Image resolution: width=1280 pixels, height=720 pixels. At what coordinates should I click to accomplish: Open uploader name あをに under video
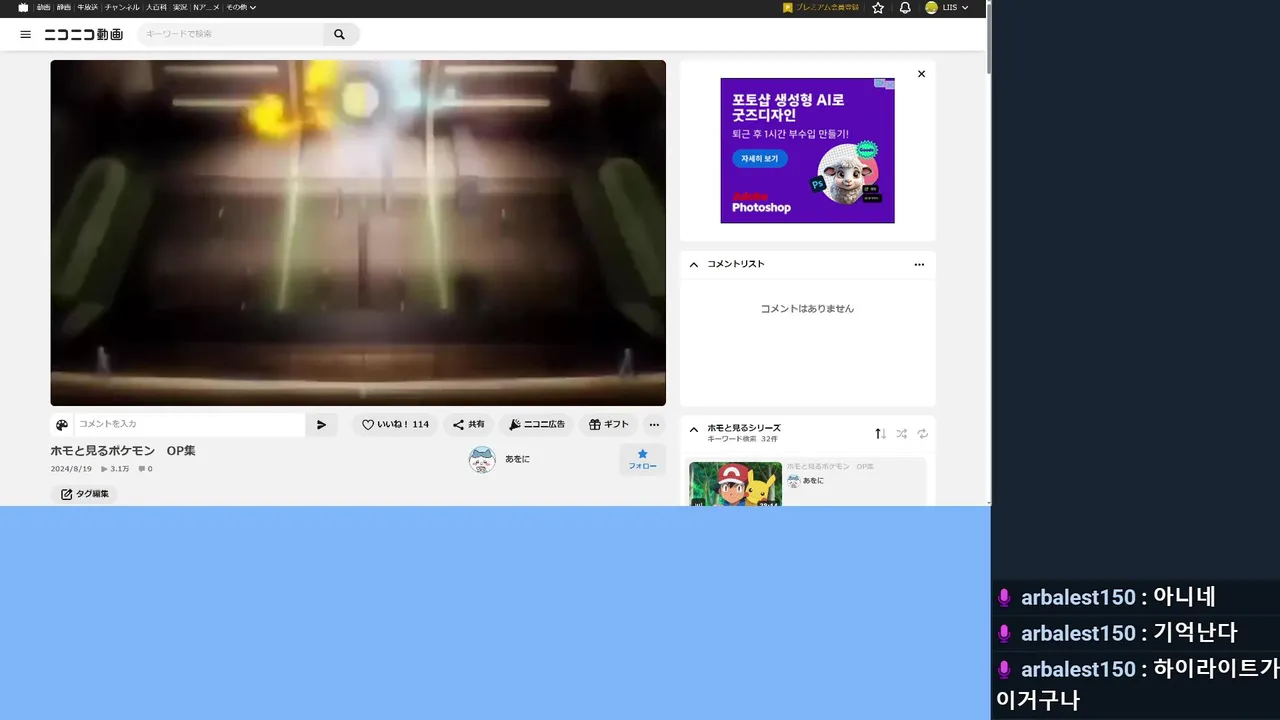517,459
